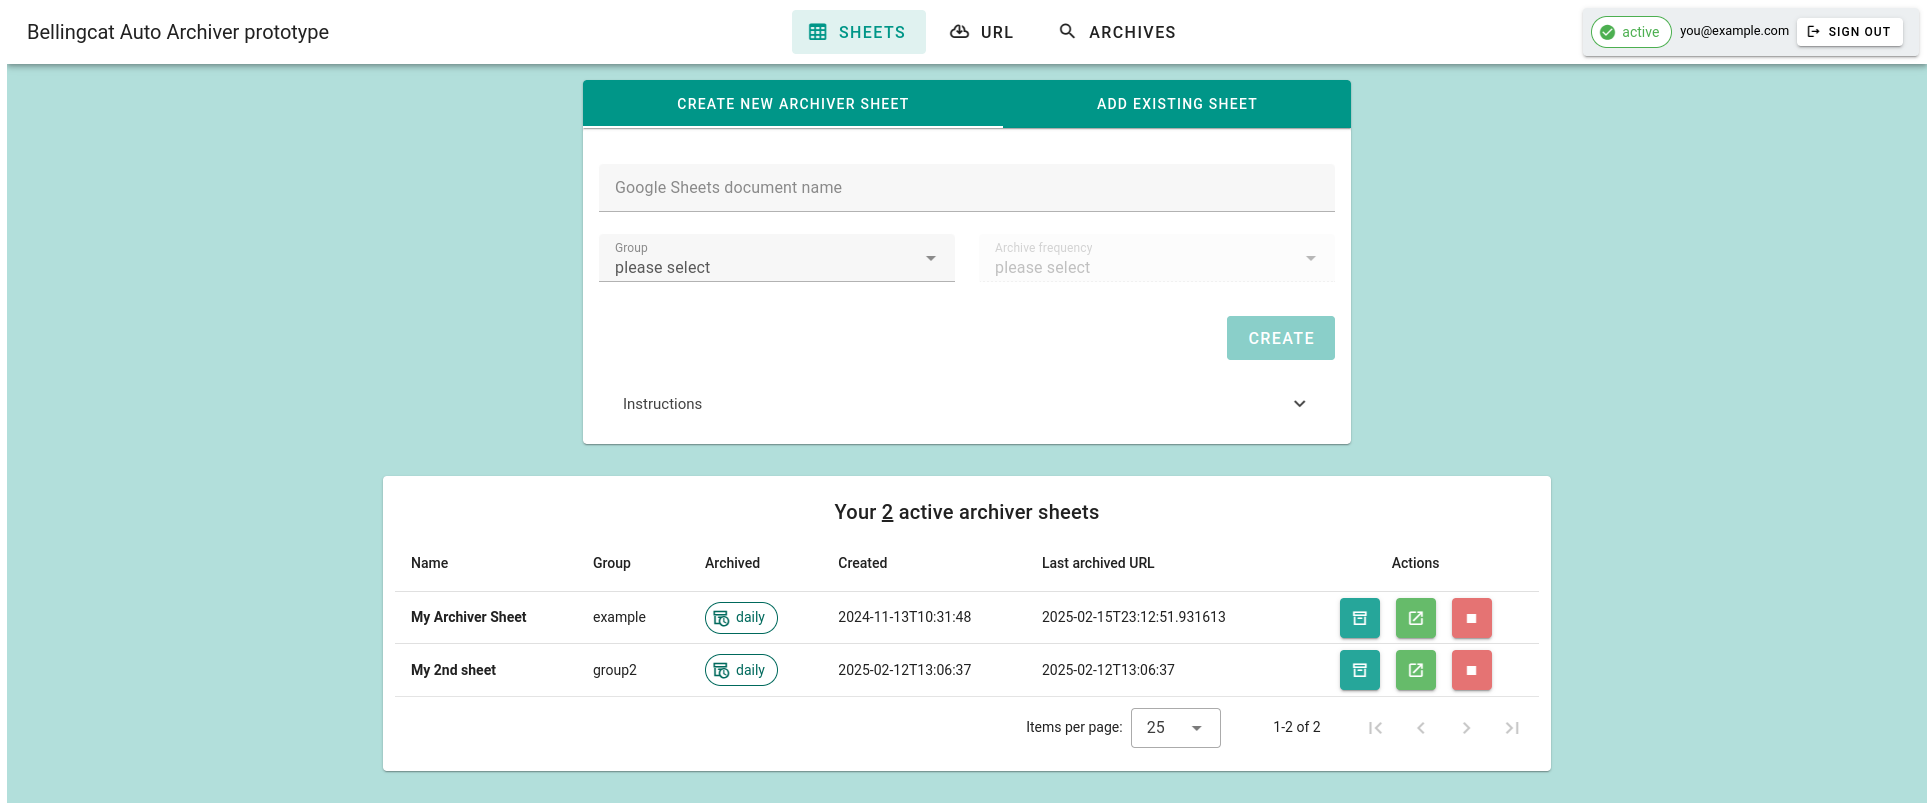Viewport: 1927px width, 803px height.
Task: Click Bellingcat Auto Archiver prototype title
Action: 178,32
